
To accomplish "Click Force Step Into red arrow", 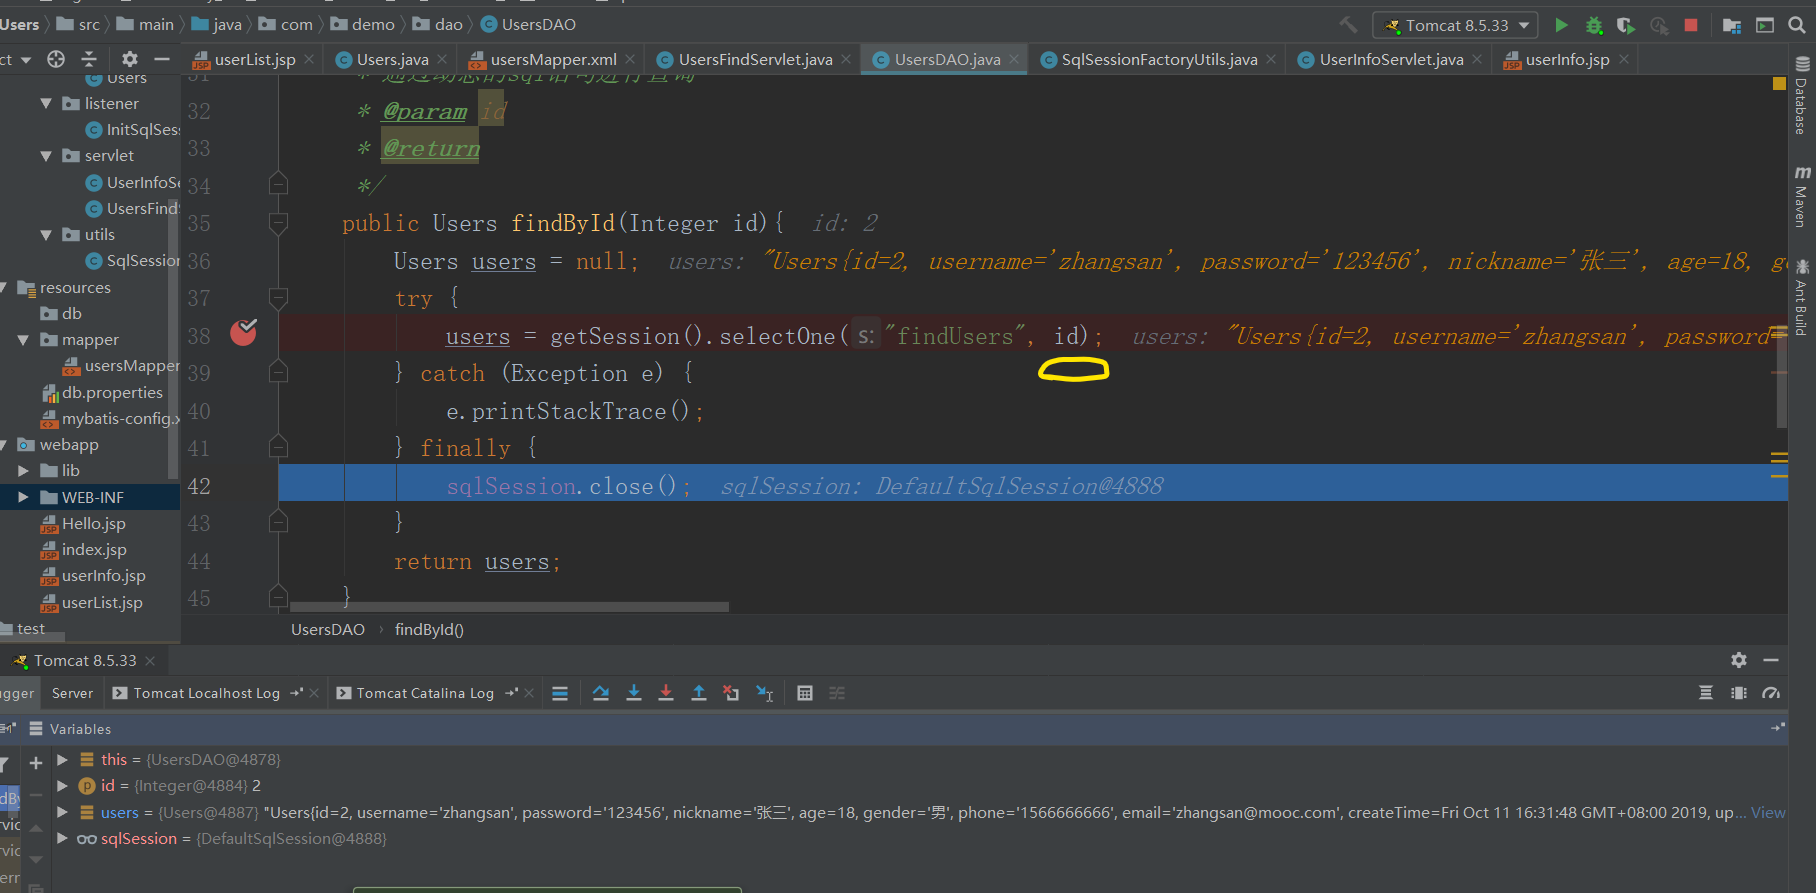I will point(666,693).
